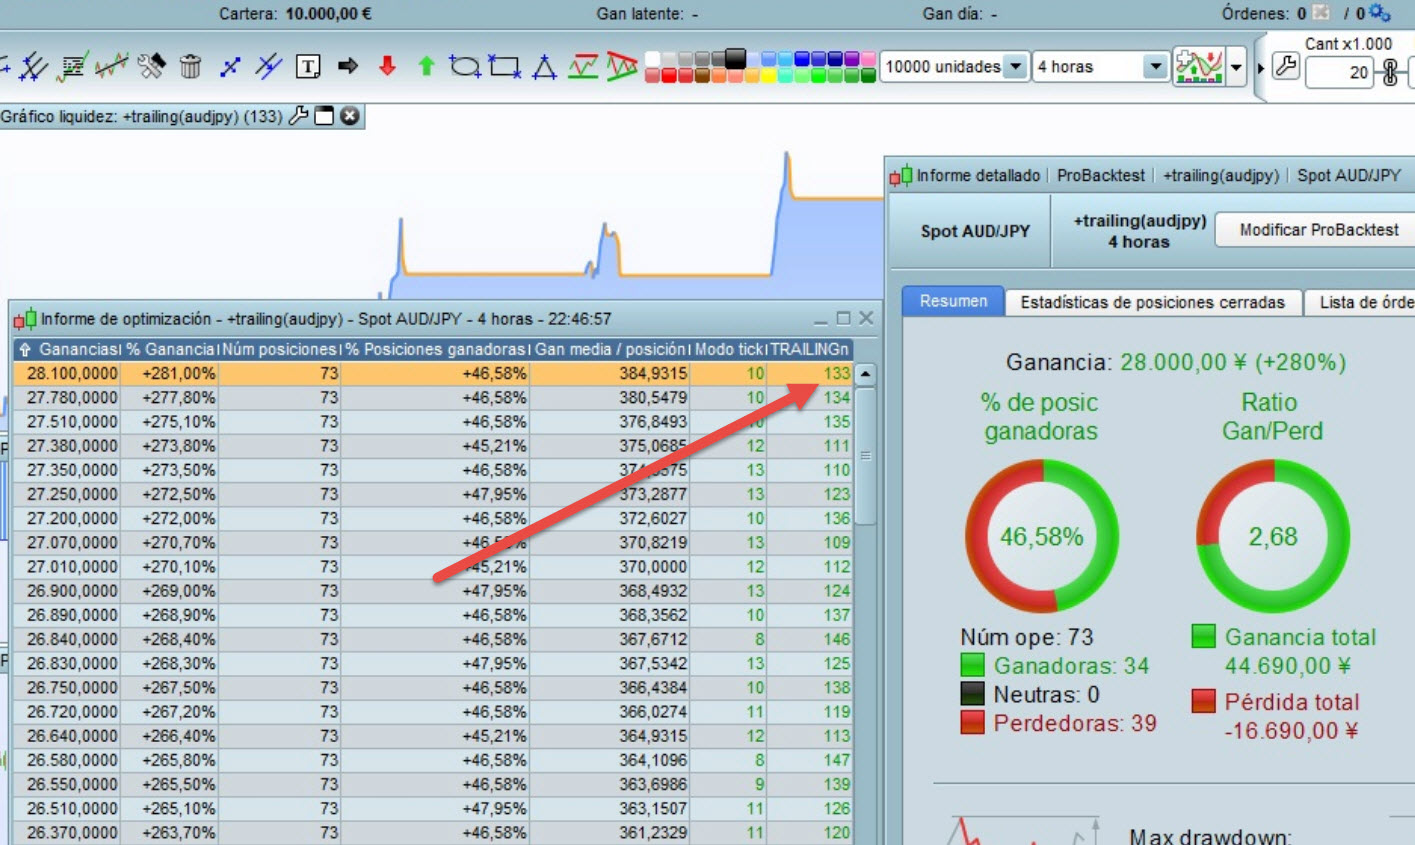This screenshot has width=1415, height=845.
Task: Select the green up arrow tool
Action: pos(426,66)
